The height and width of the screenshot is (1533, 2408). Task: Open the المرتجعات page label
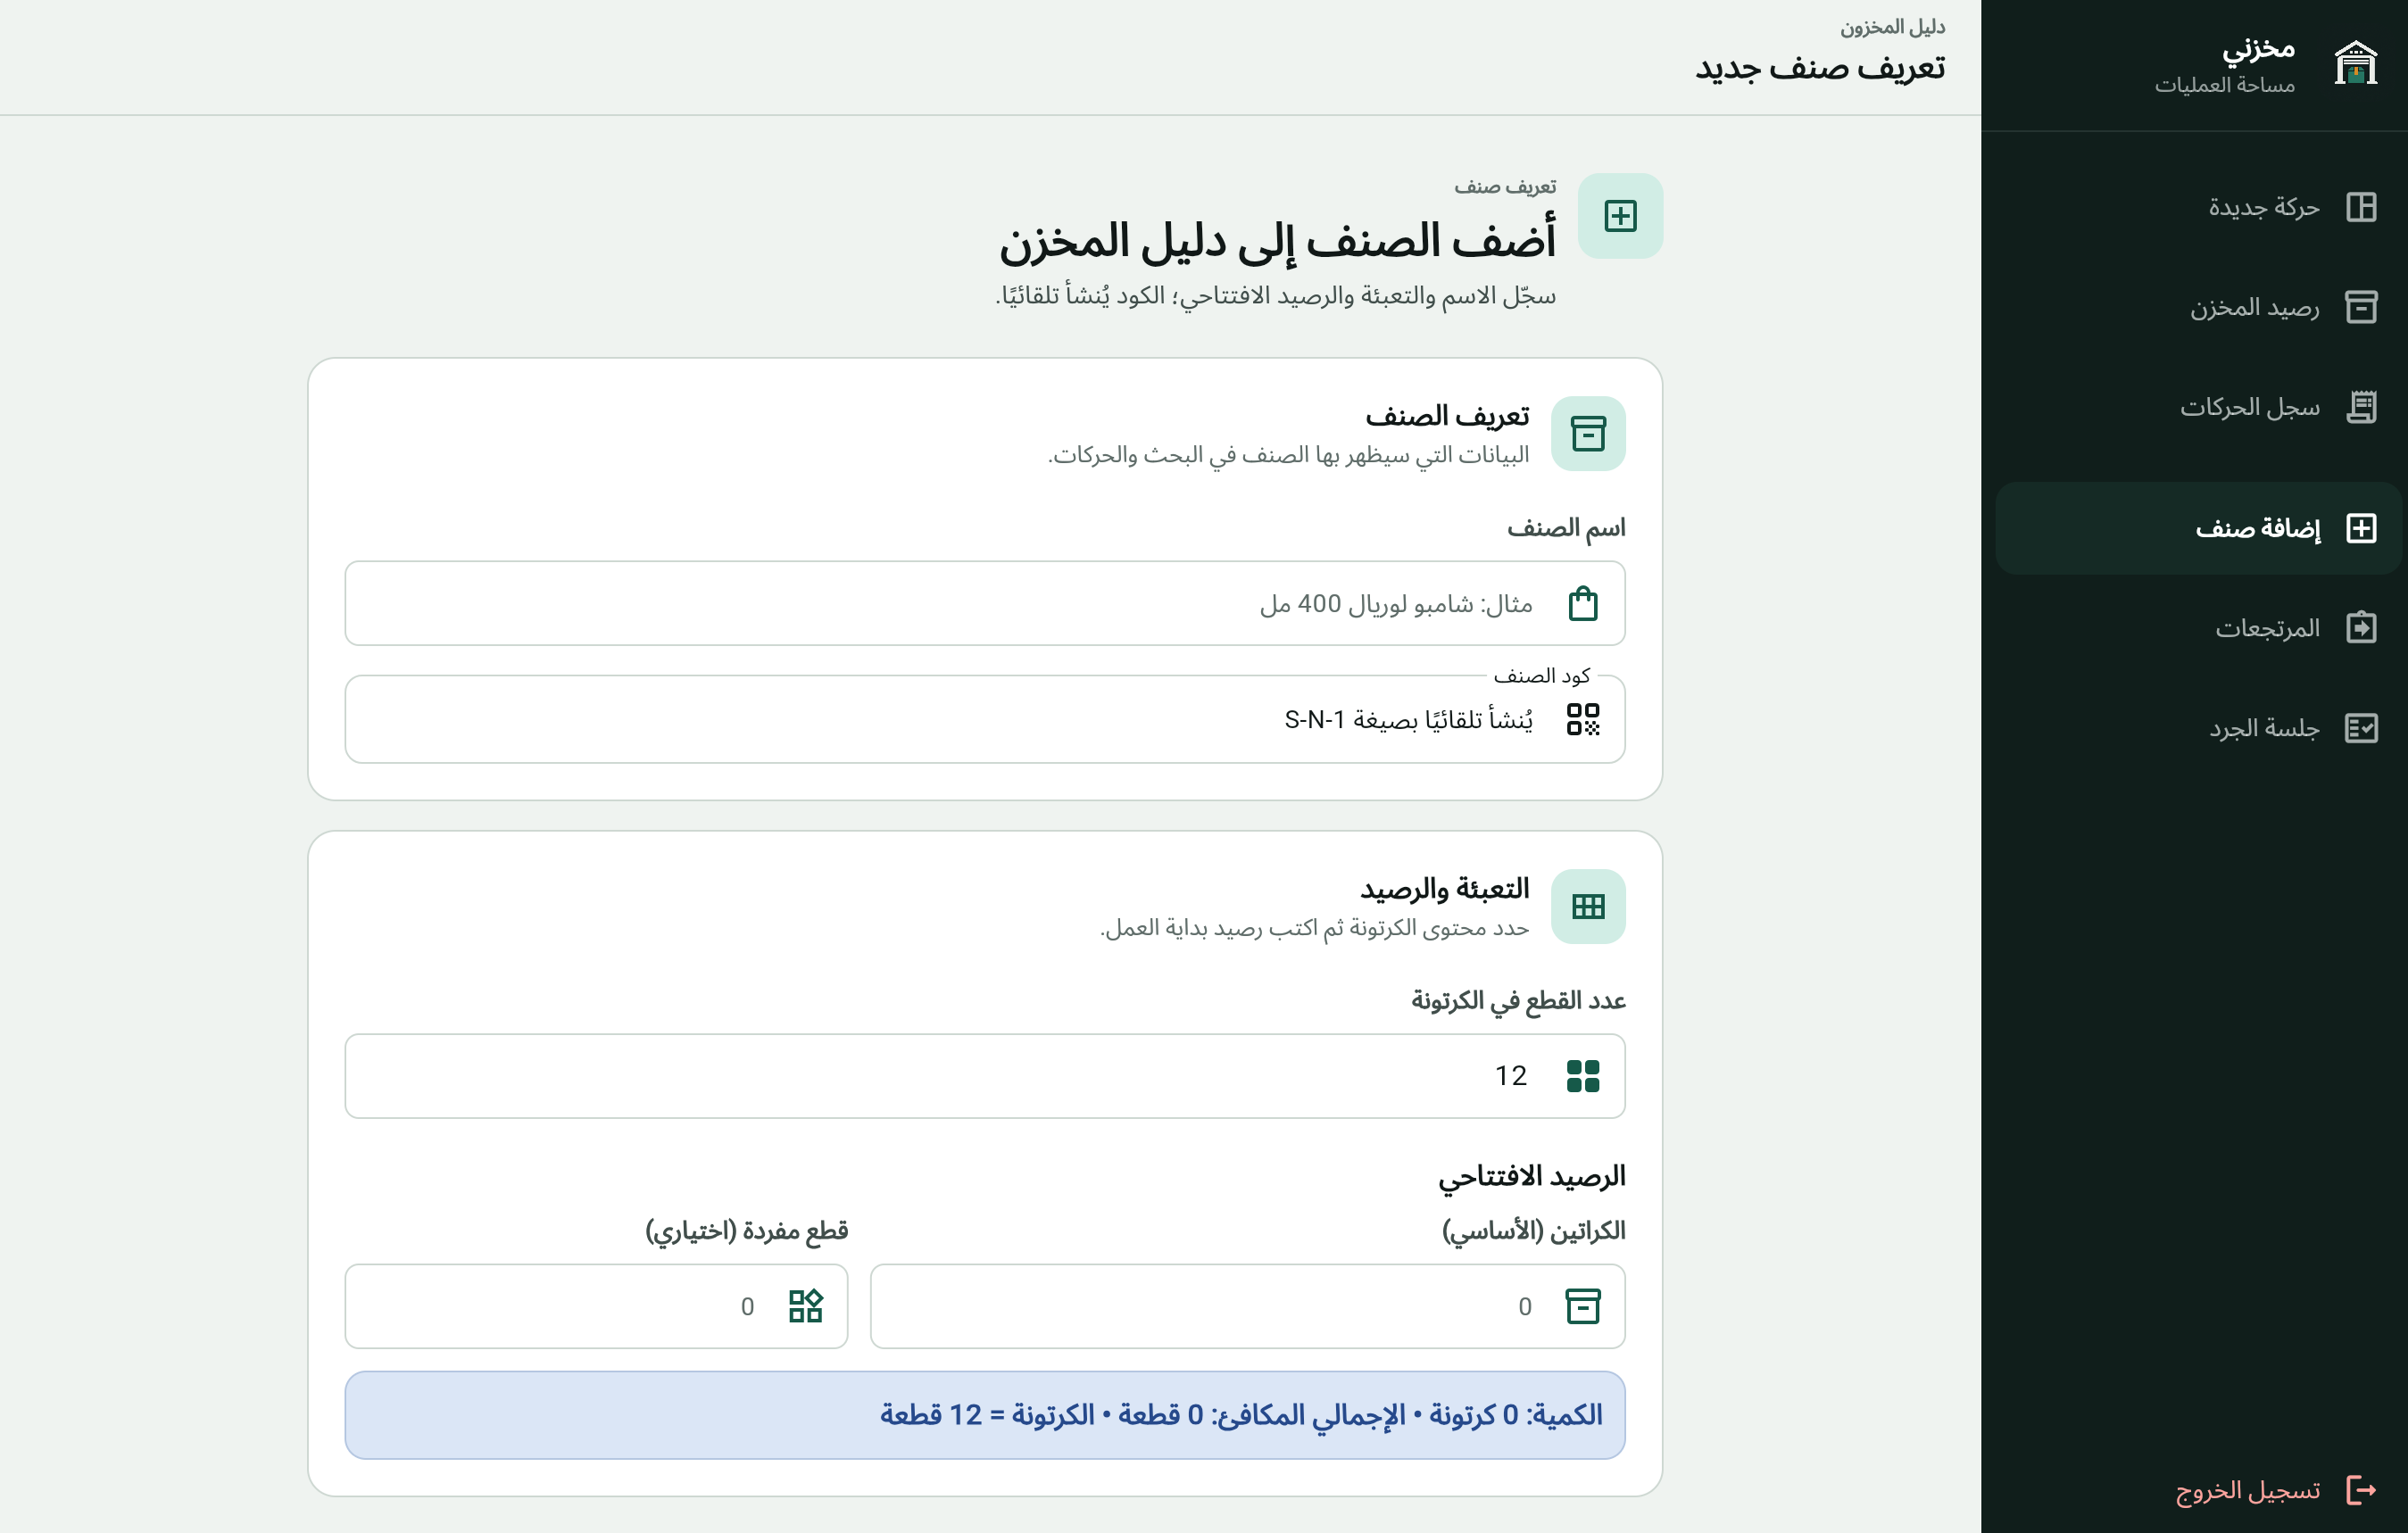(2267, 628)
